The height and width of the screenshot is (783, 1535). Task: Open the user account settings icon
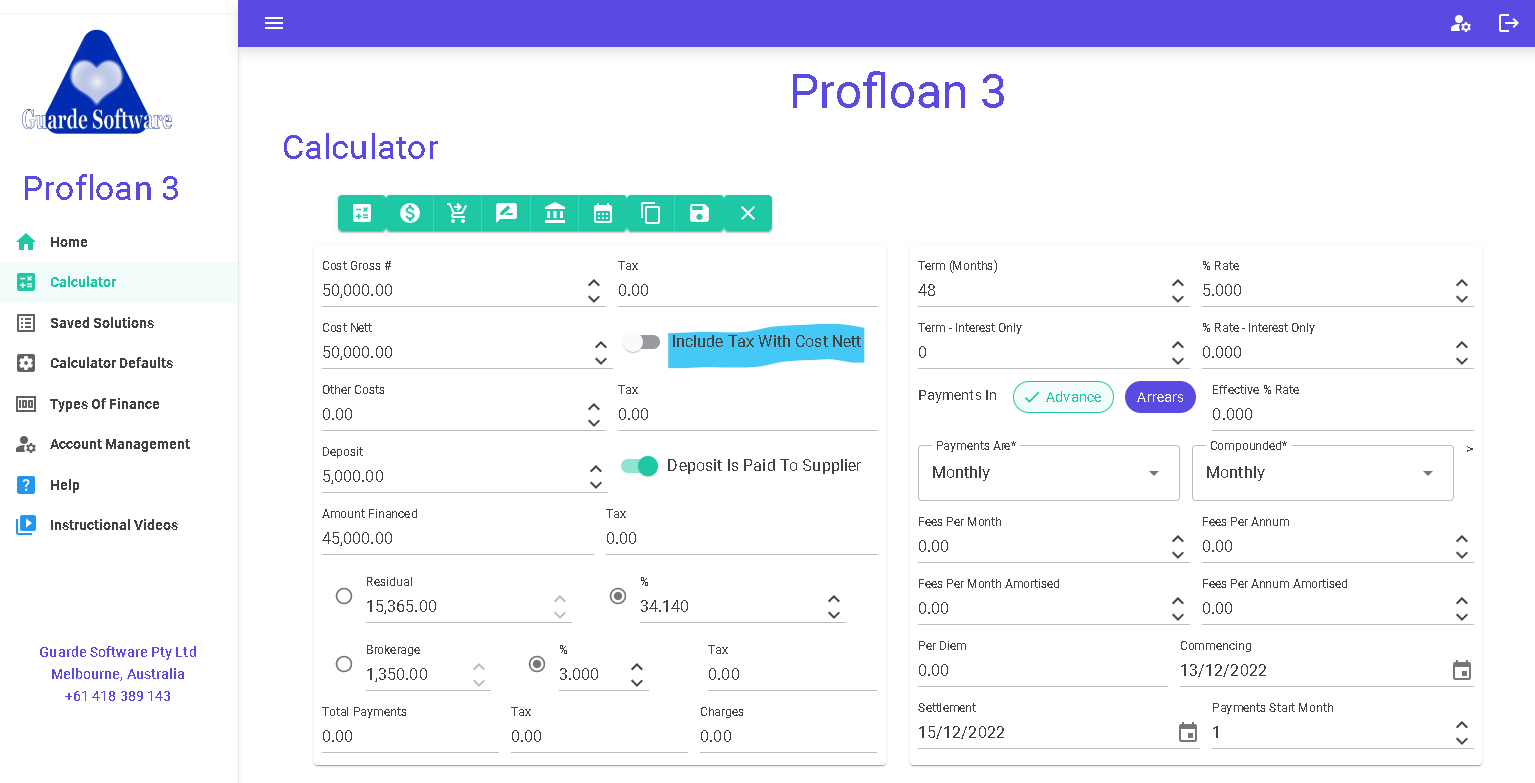click(1461, 23)
